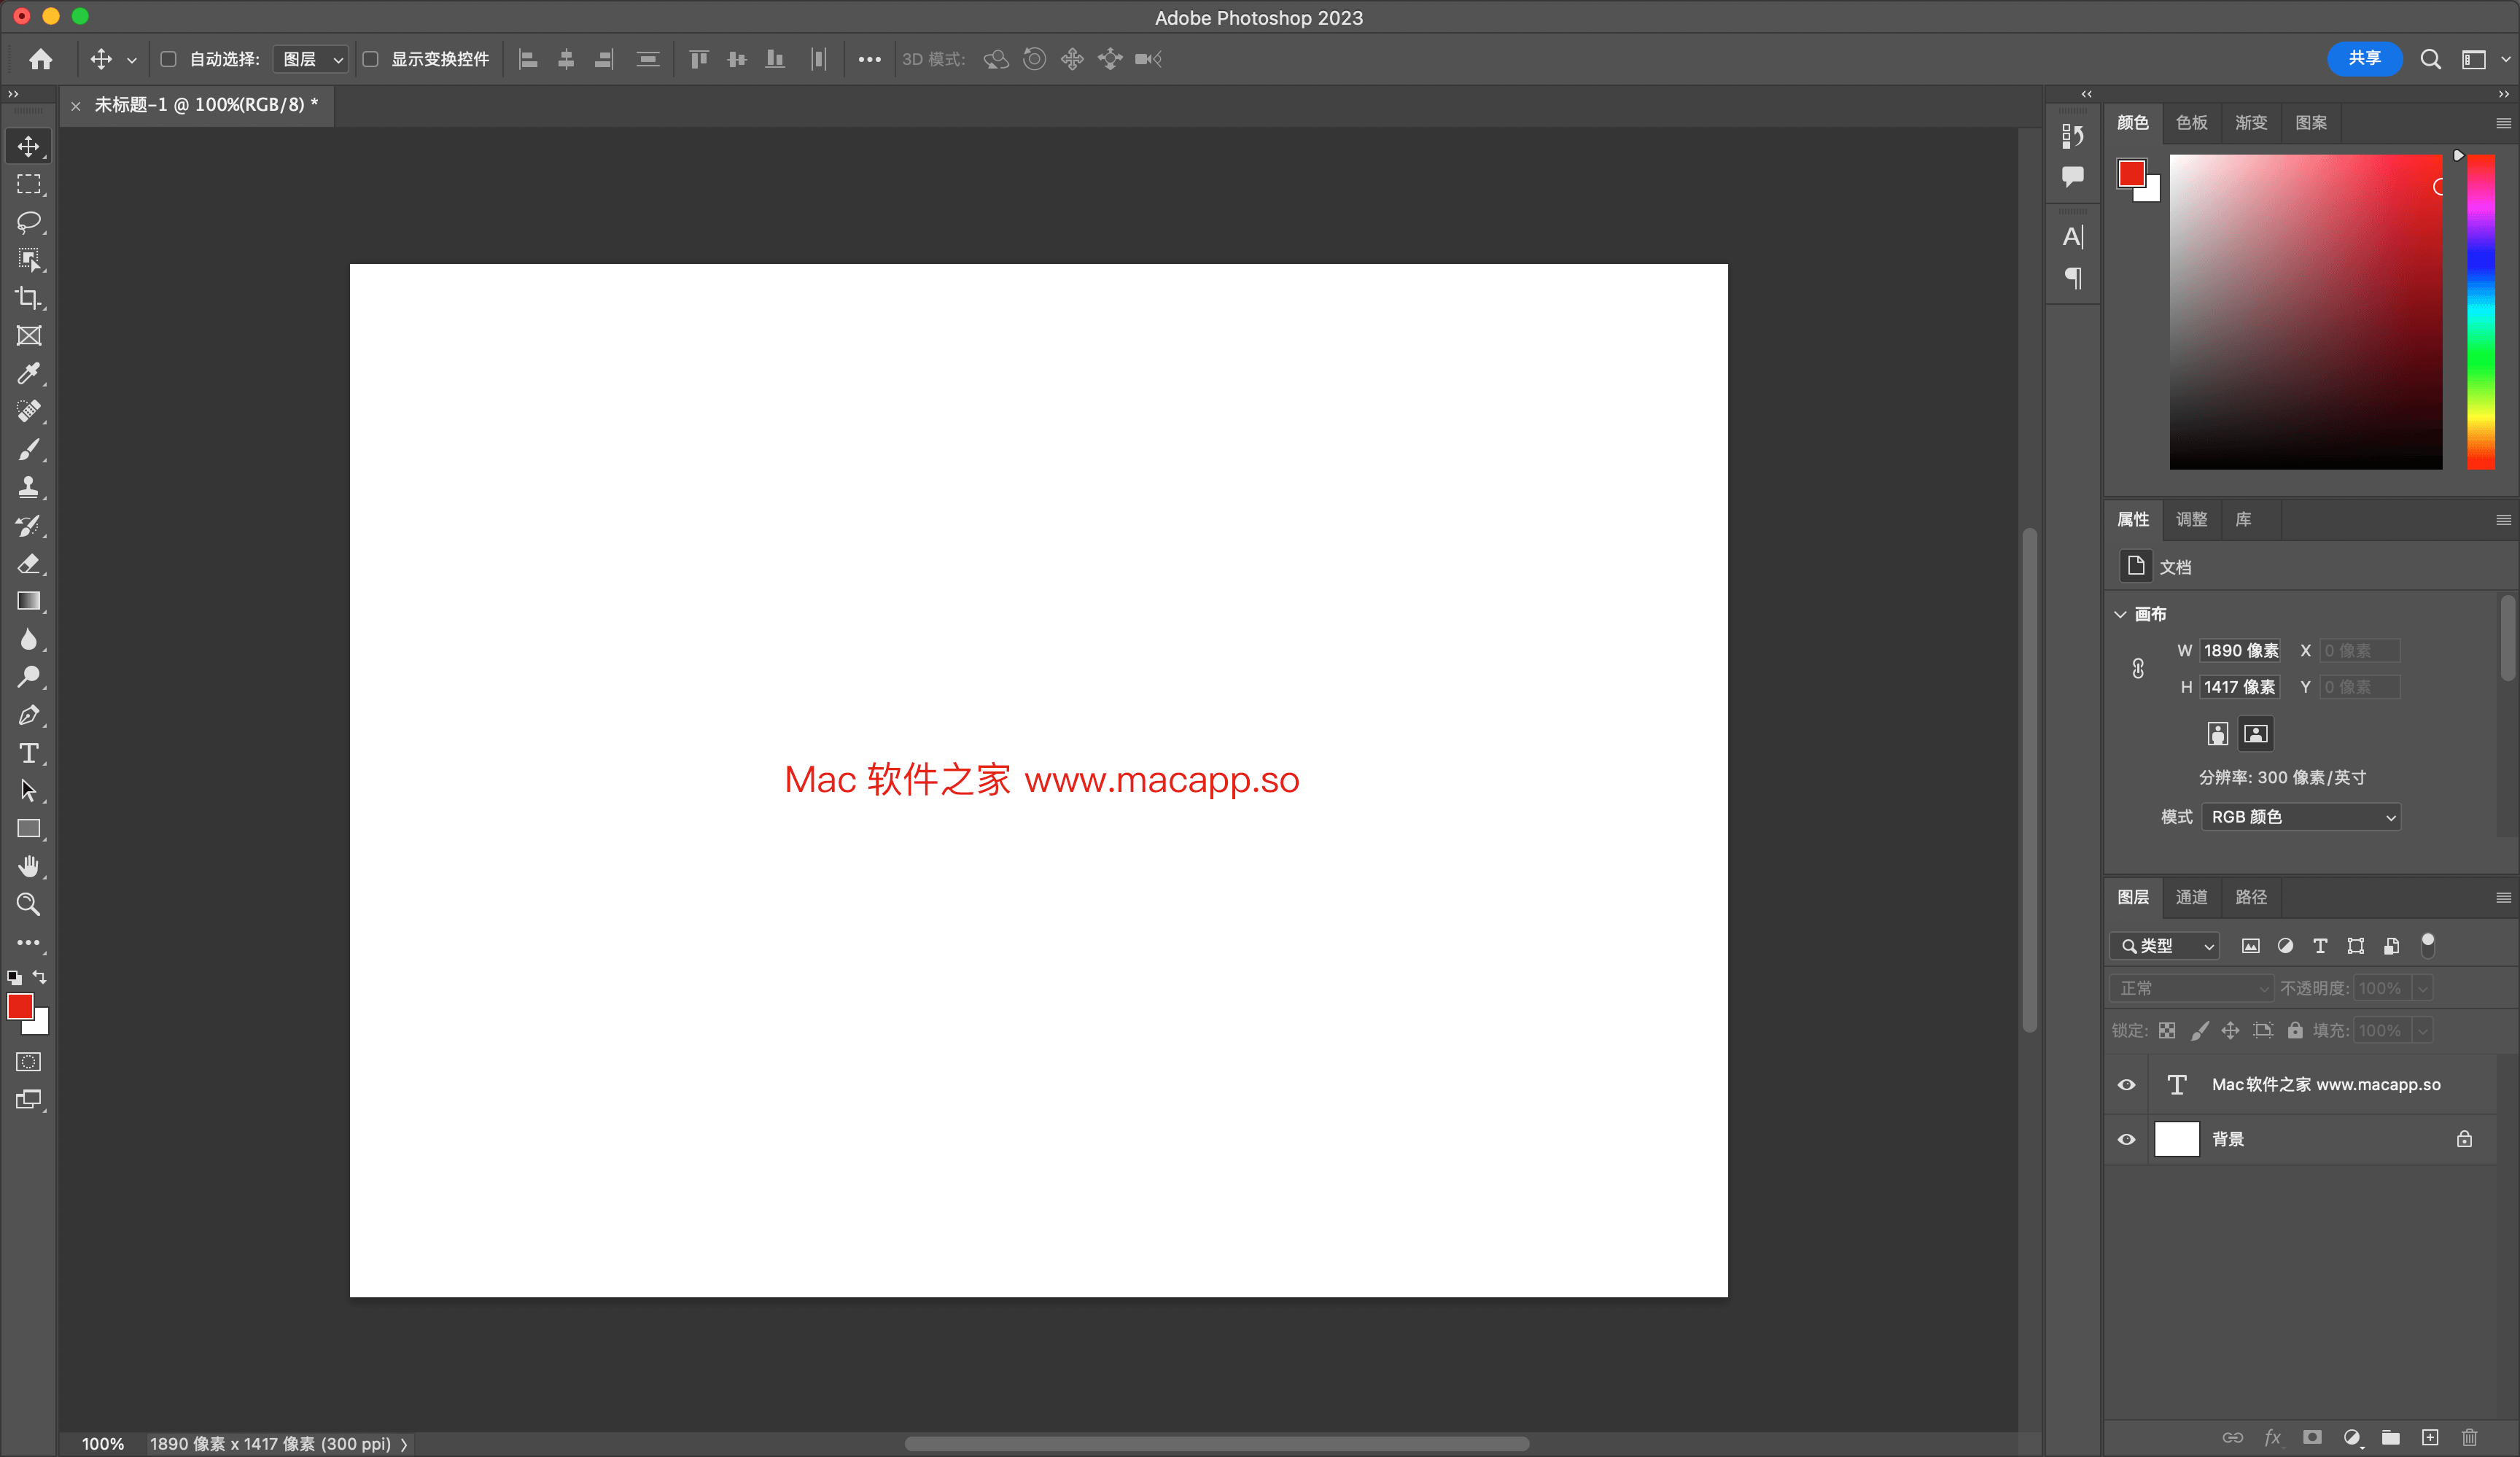2520x1457 pixels.
Task: Select the Clone Stamp tool
Action: [28, 488]
